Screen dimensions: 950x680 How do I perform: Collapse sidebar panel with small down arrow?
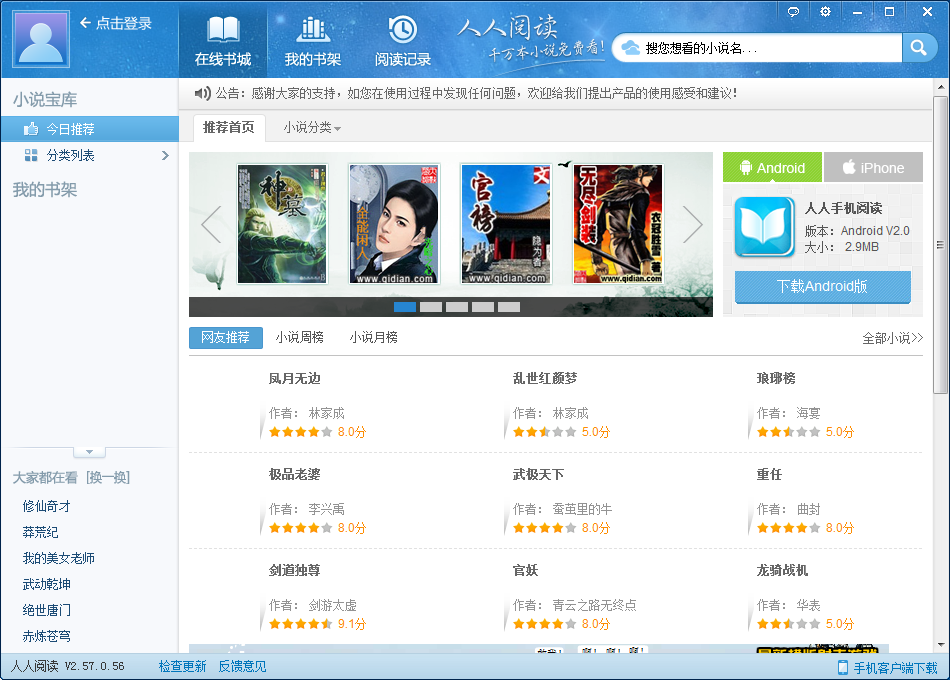(89, 452)
